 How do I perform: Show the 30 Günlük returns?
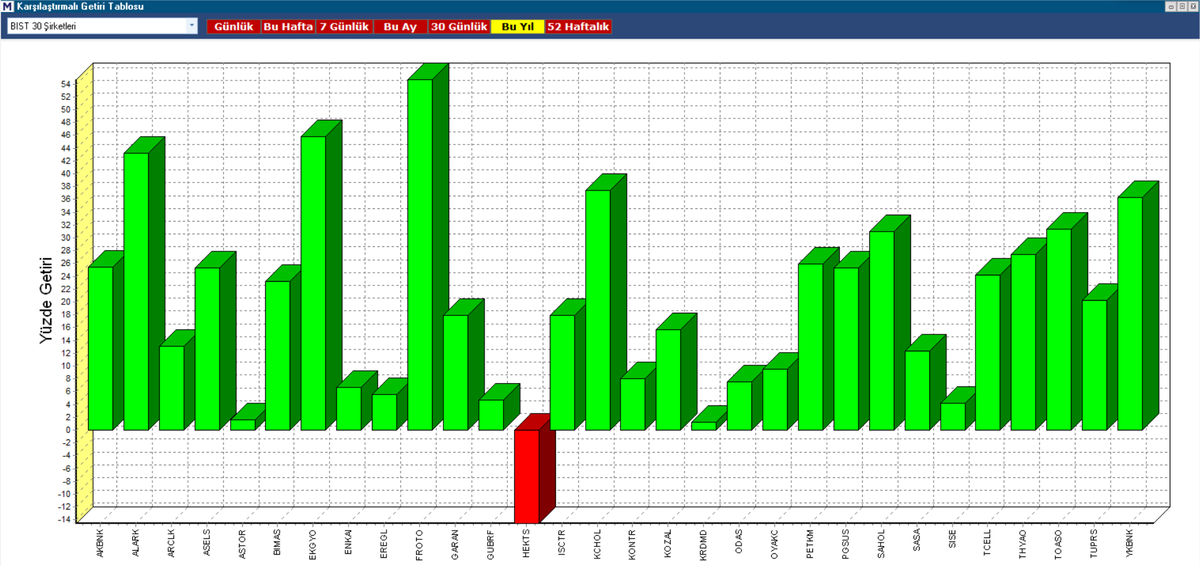tap(459, 27)
